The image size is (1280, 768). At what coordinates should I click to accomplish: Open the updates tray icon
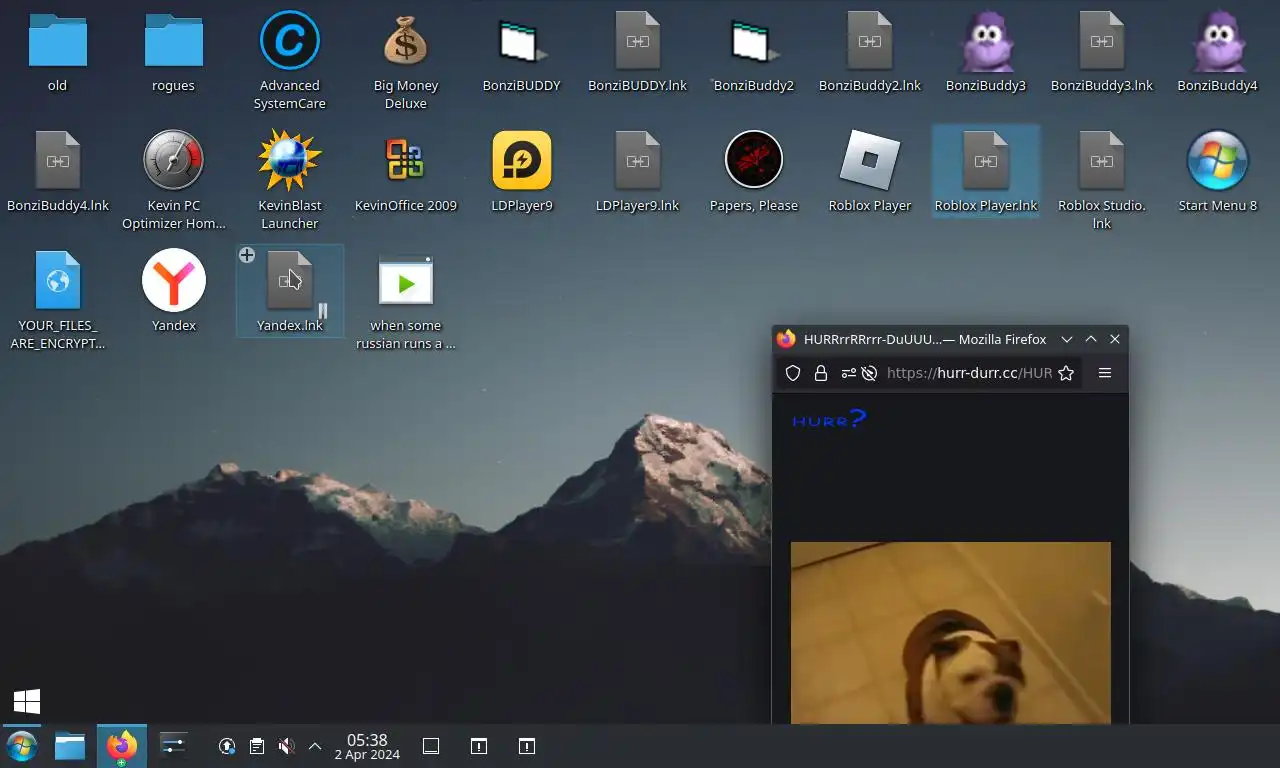click(227, 746)
